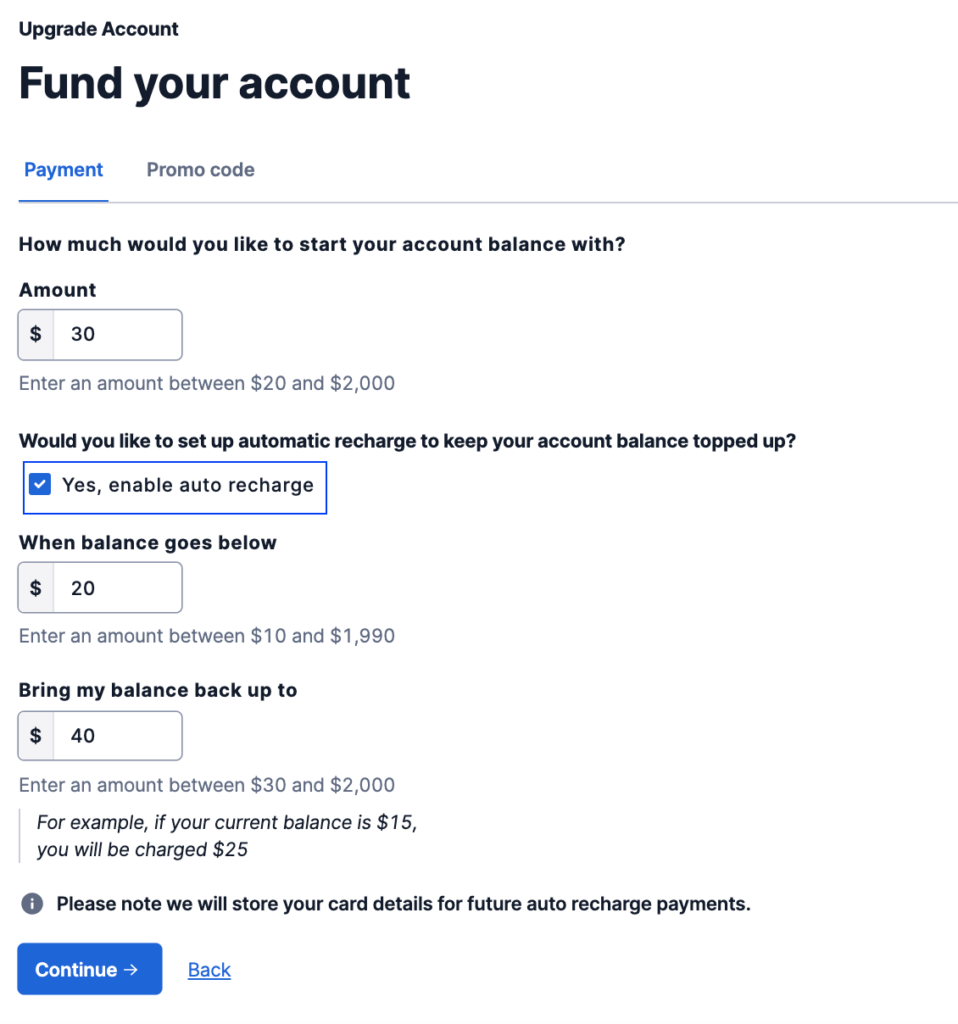
Task: Click the arrow icon inside Continue
Action: (131, 970)
